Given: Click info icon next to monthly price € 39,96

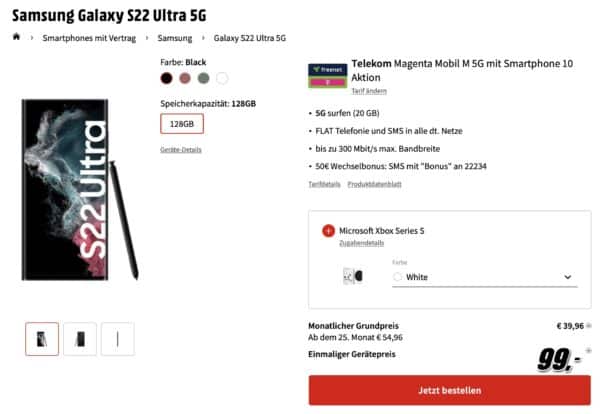Looking at the screenshot, I should (x=589, y=326).
